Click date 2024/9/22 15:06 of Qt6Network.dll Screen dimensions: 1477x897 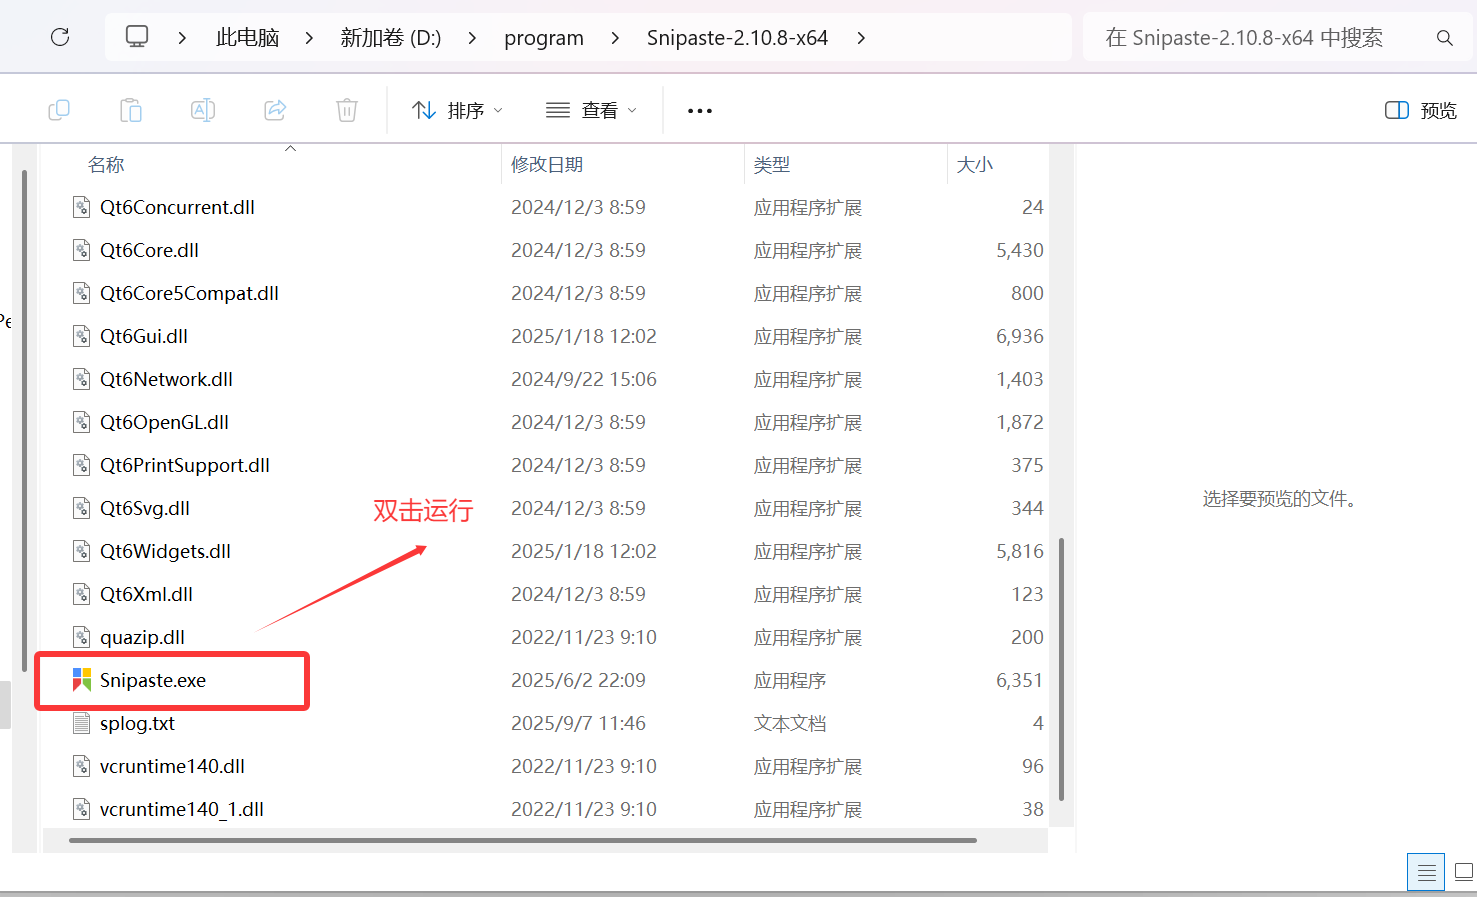[x=584, y=379]
